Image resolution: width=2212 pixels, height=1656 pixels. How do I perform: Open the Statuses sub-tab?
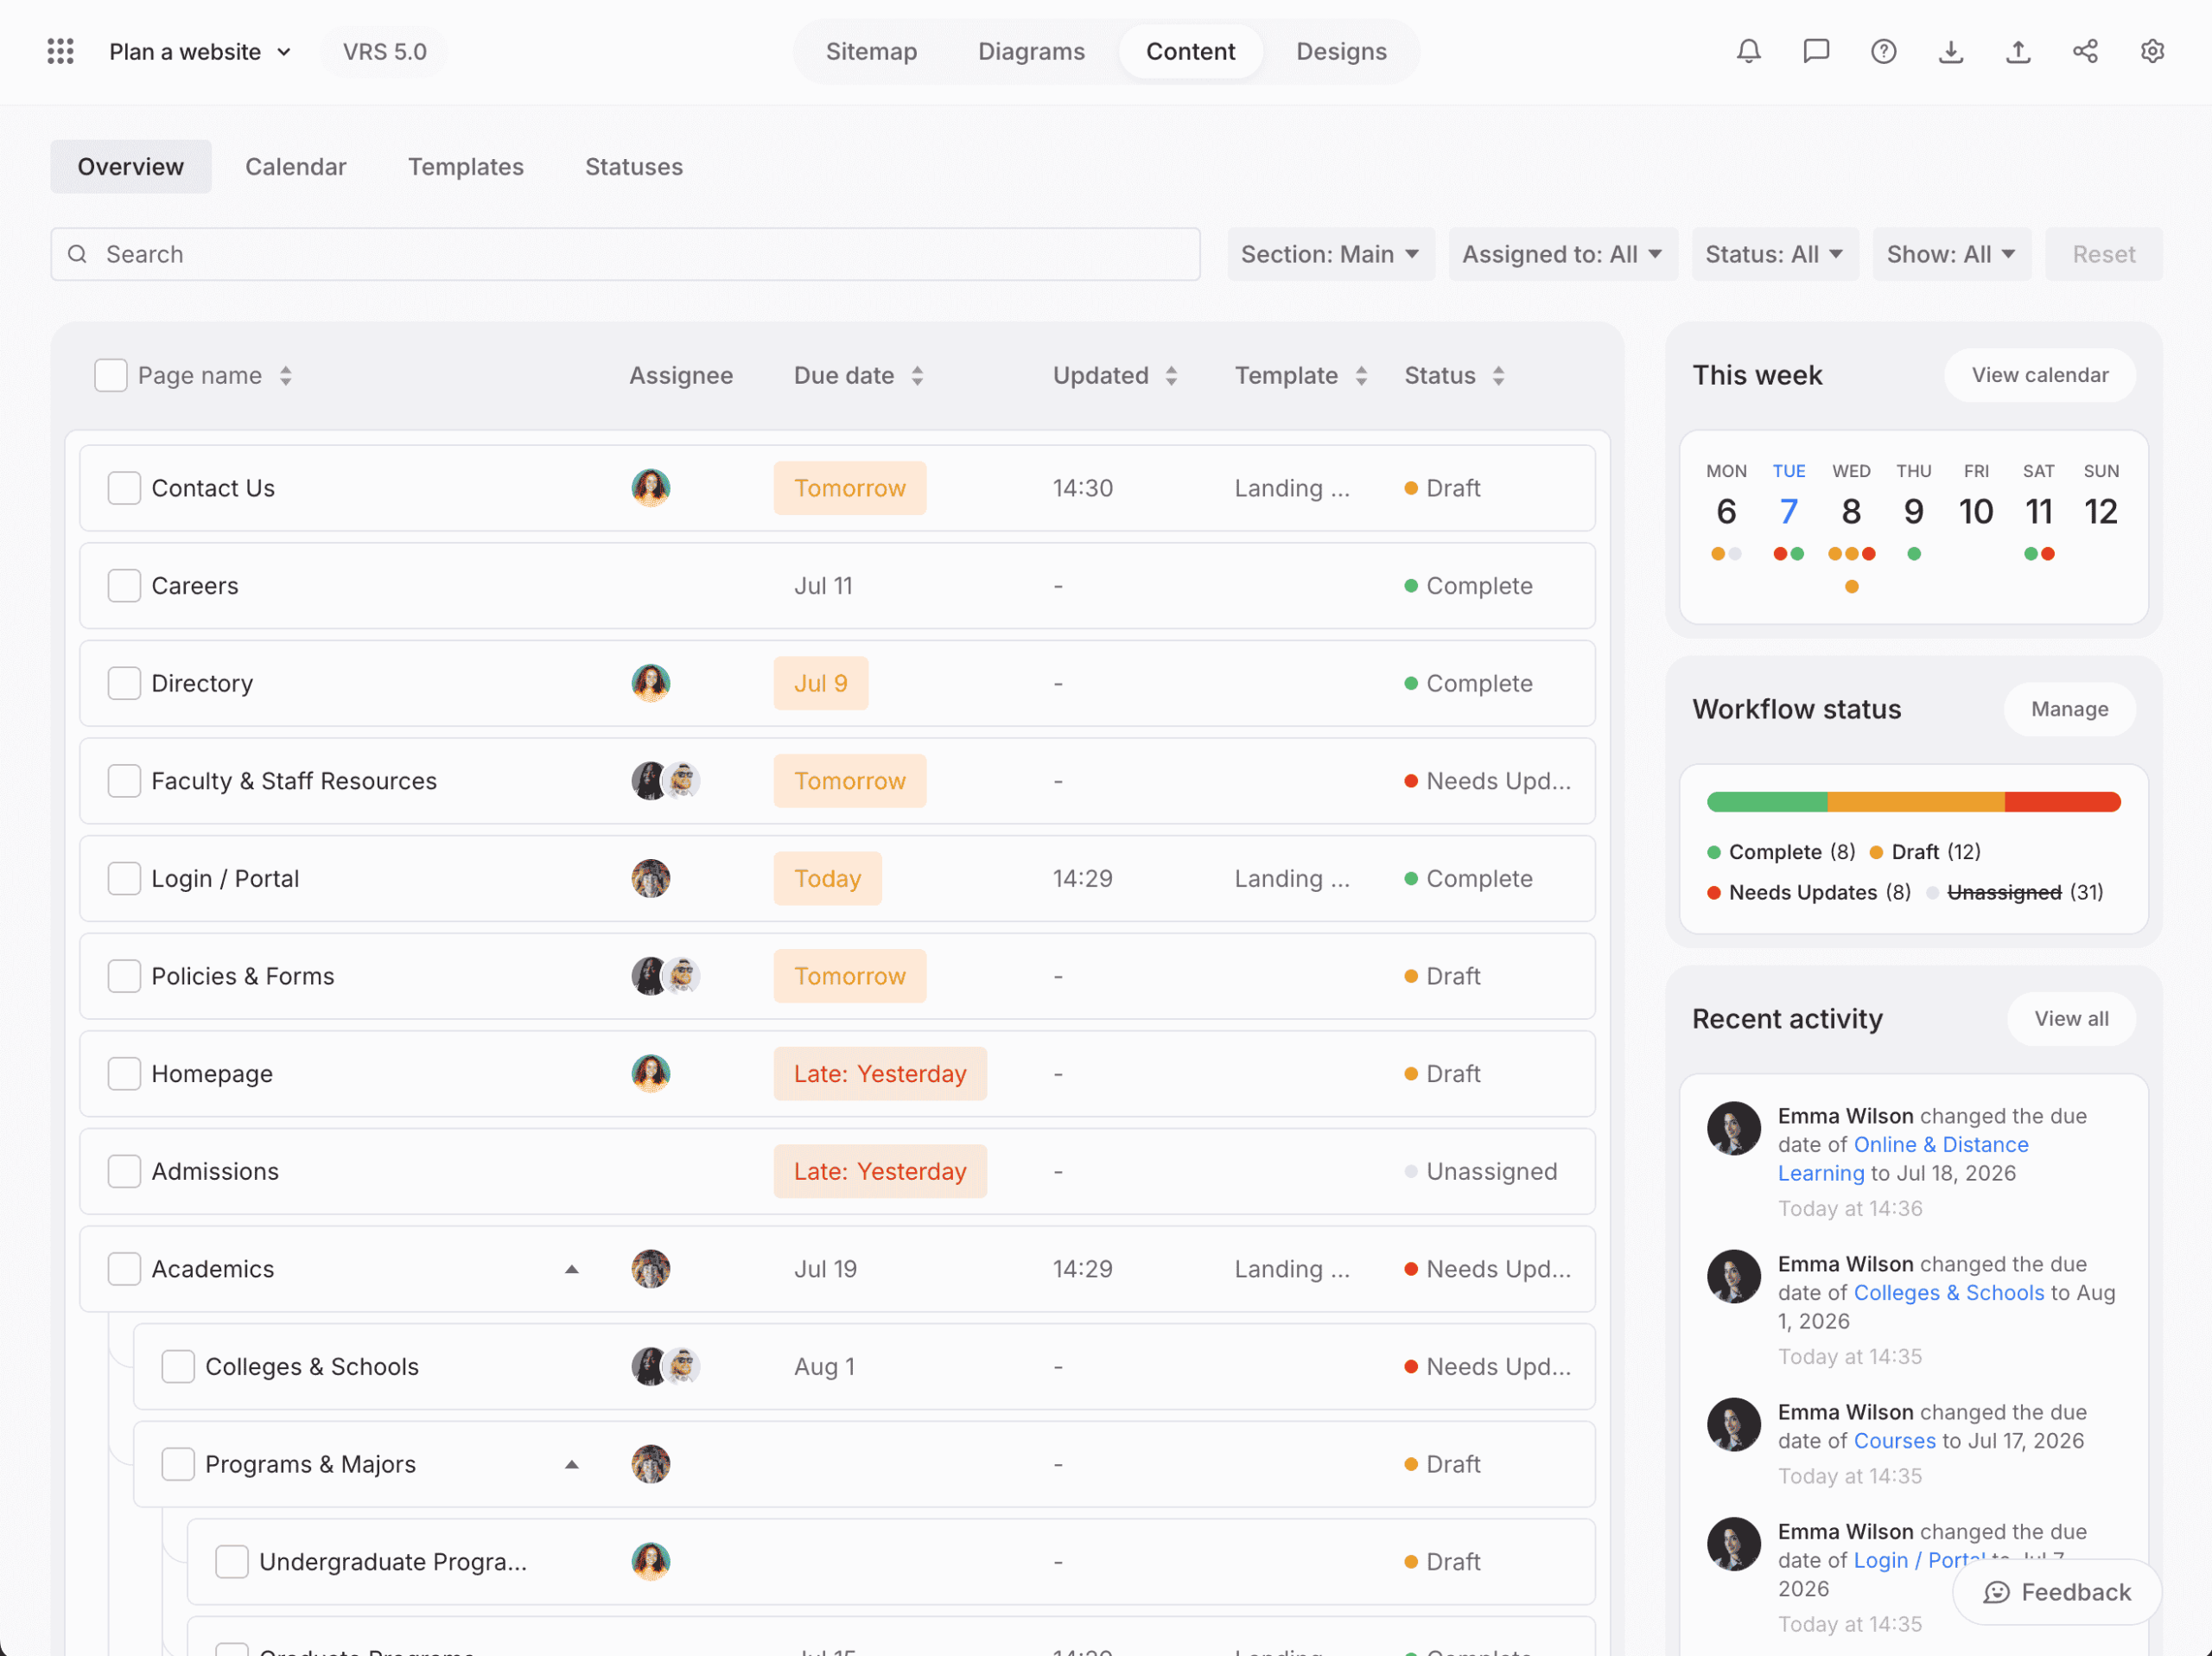point(634,166)
